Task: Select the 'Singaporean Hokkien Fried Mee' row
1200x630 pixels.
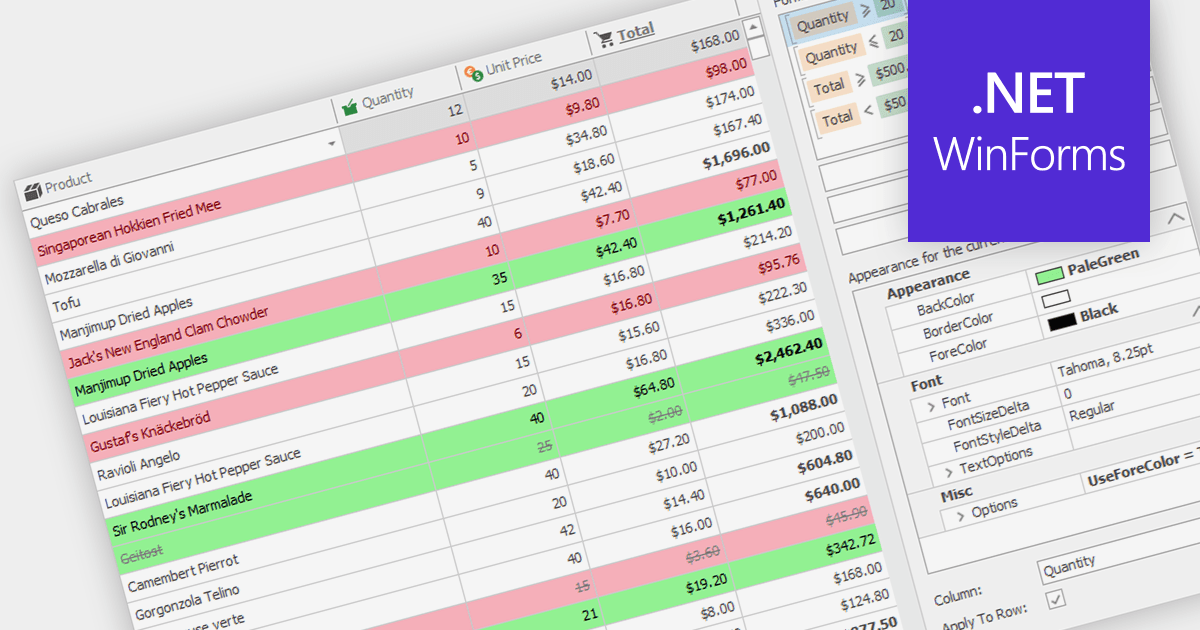Action: 128,228
